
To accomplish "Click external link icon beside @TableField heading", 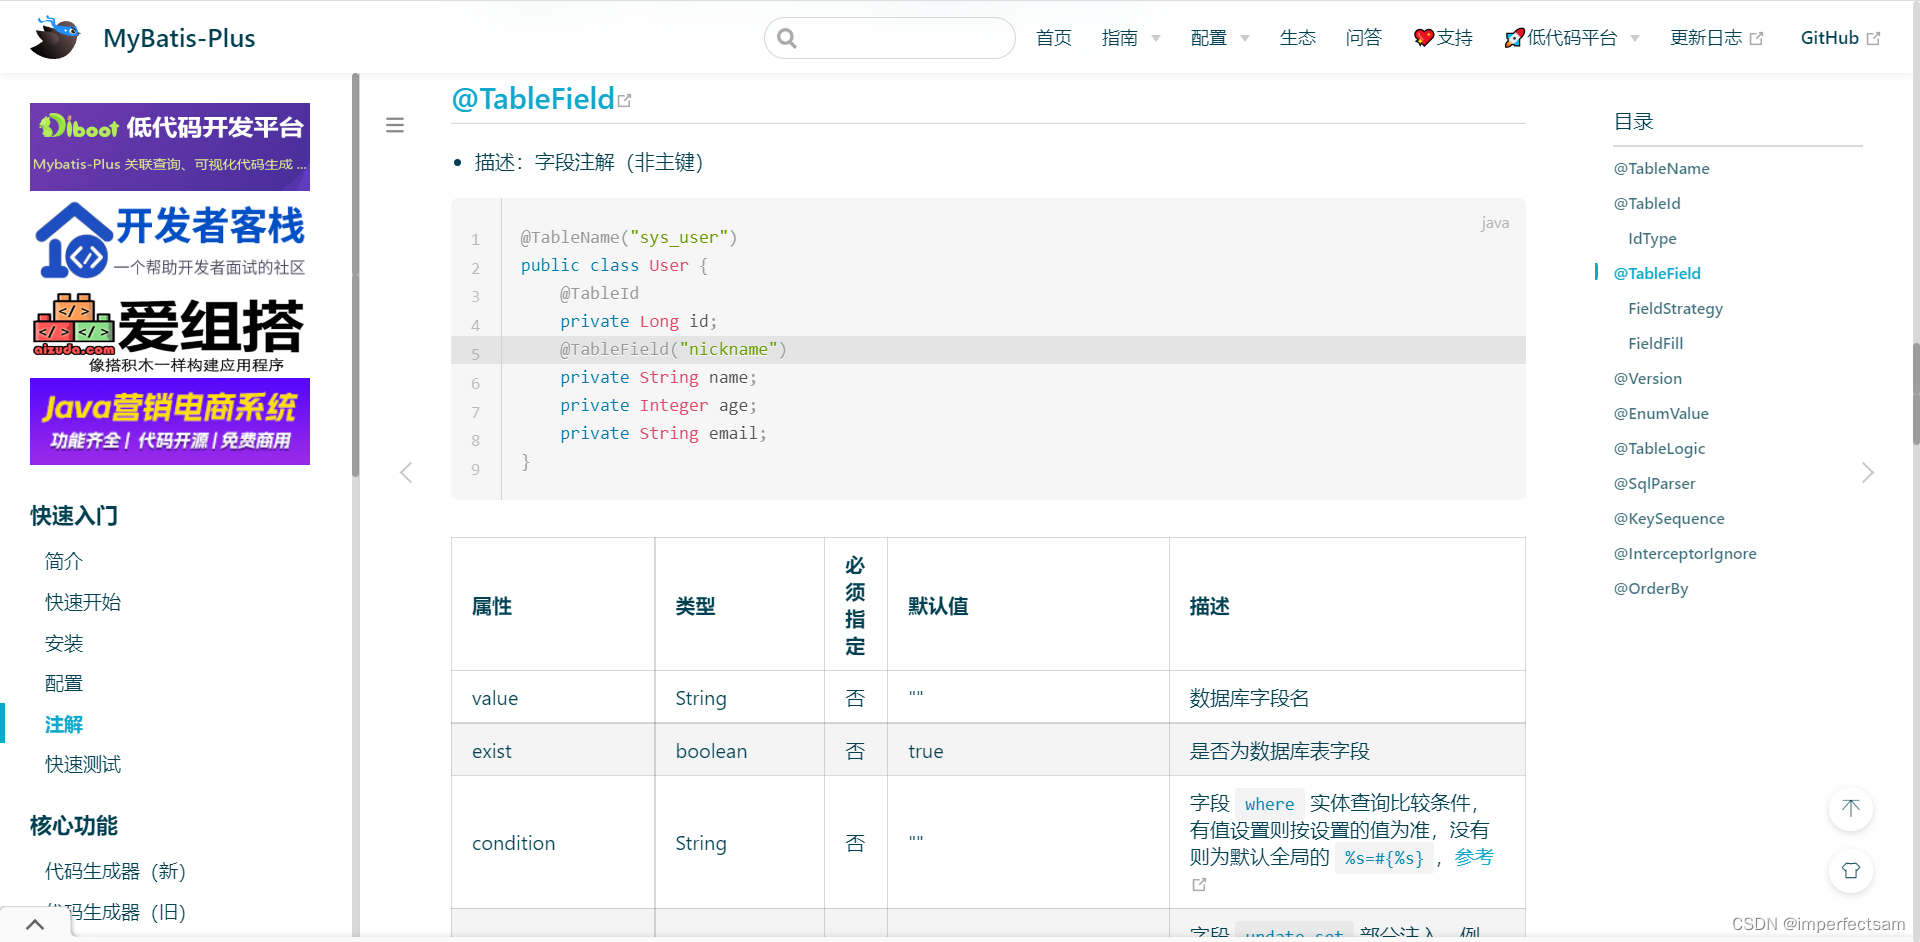I will coord(625,100).
